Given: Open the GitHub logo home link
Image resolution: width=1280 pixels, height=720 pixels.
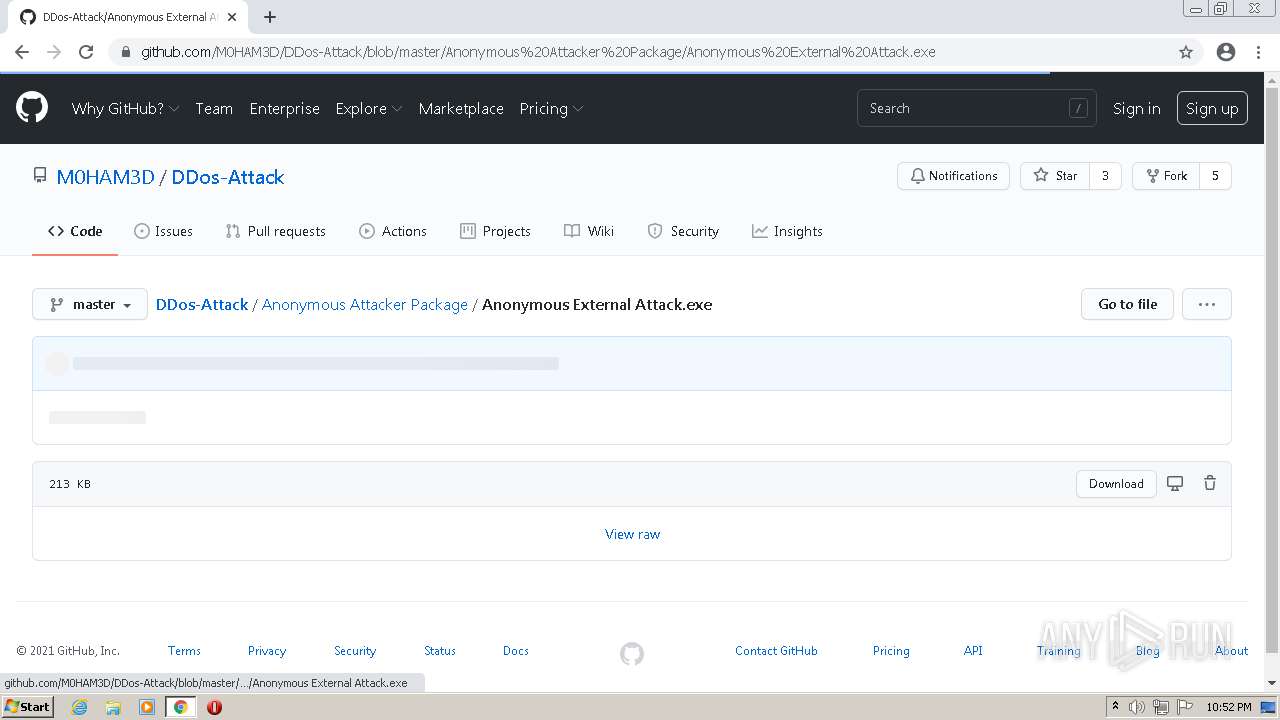Looking at the screenshot, I should pyautogui.click(x=32, y=108).
